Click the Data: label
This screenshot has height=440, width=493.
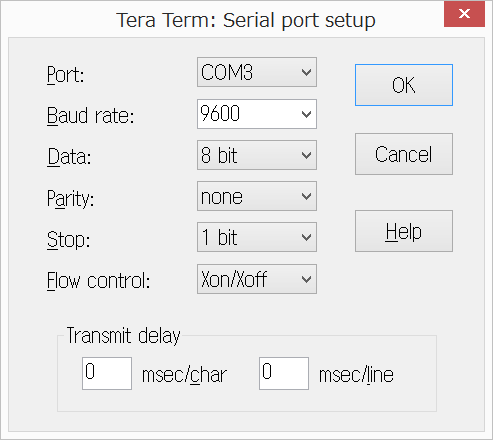tap(69, 157)
